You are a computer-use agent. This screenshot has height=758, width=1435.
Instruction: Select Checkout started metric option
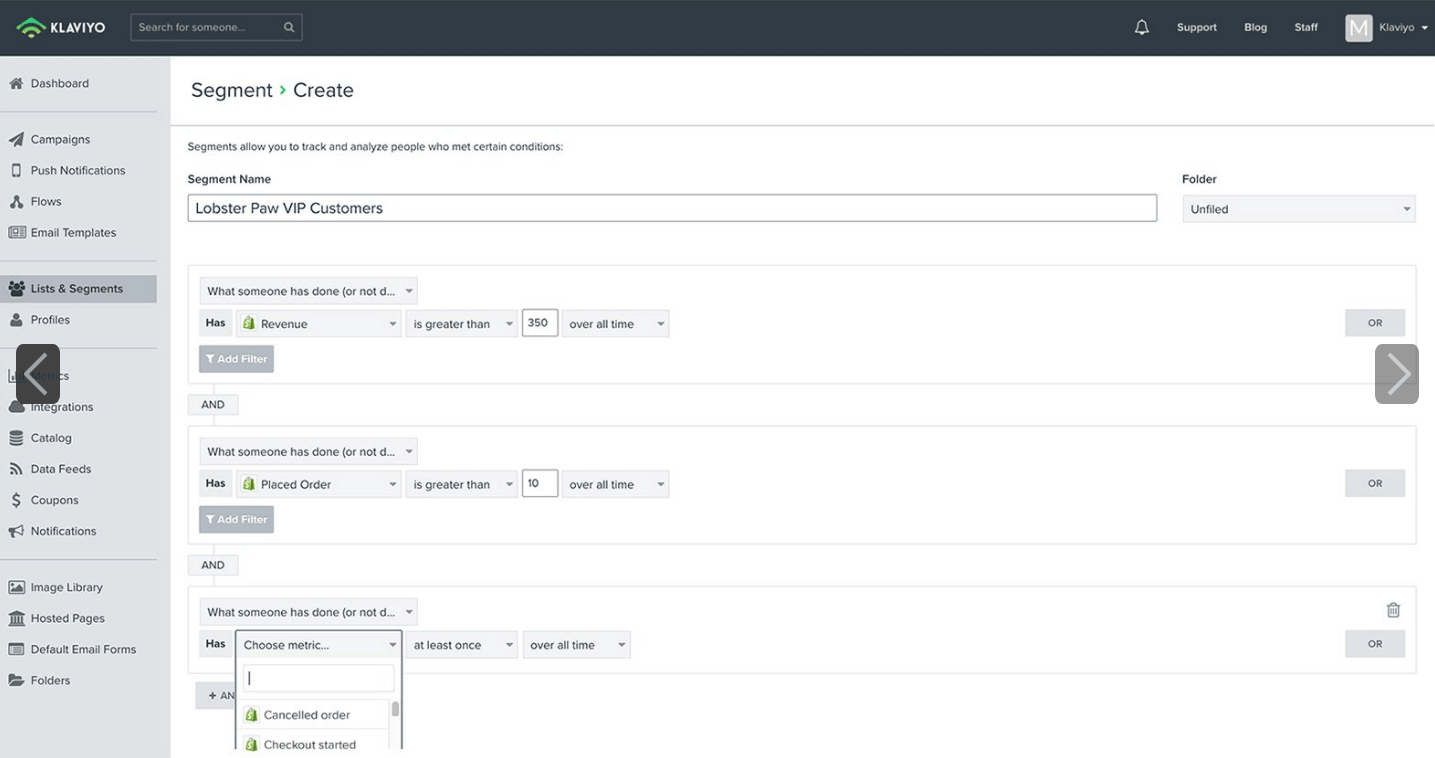pos(309,744)
